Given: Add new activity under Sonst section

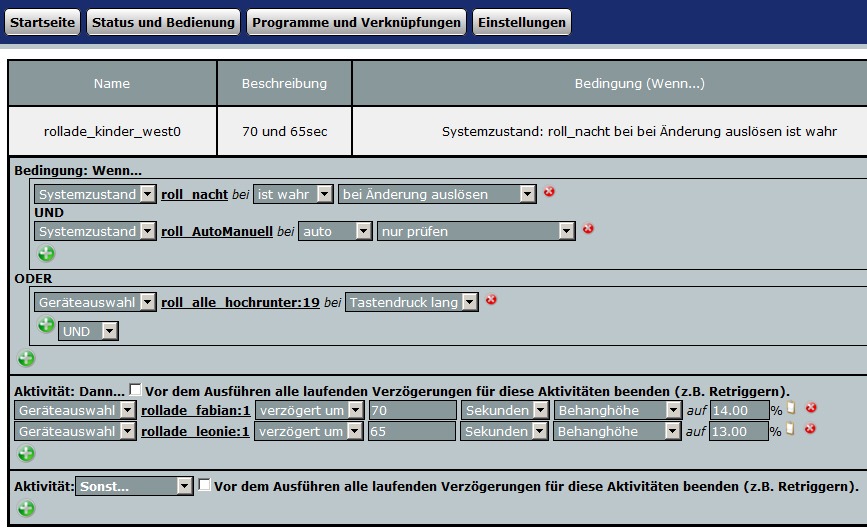Looking at the screenshot, I should pos(26,508).
